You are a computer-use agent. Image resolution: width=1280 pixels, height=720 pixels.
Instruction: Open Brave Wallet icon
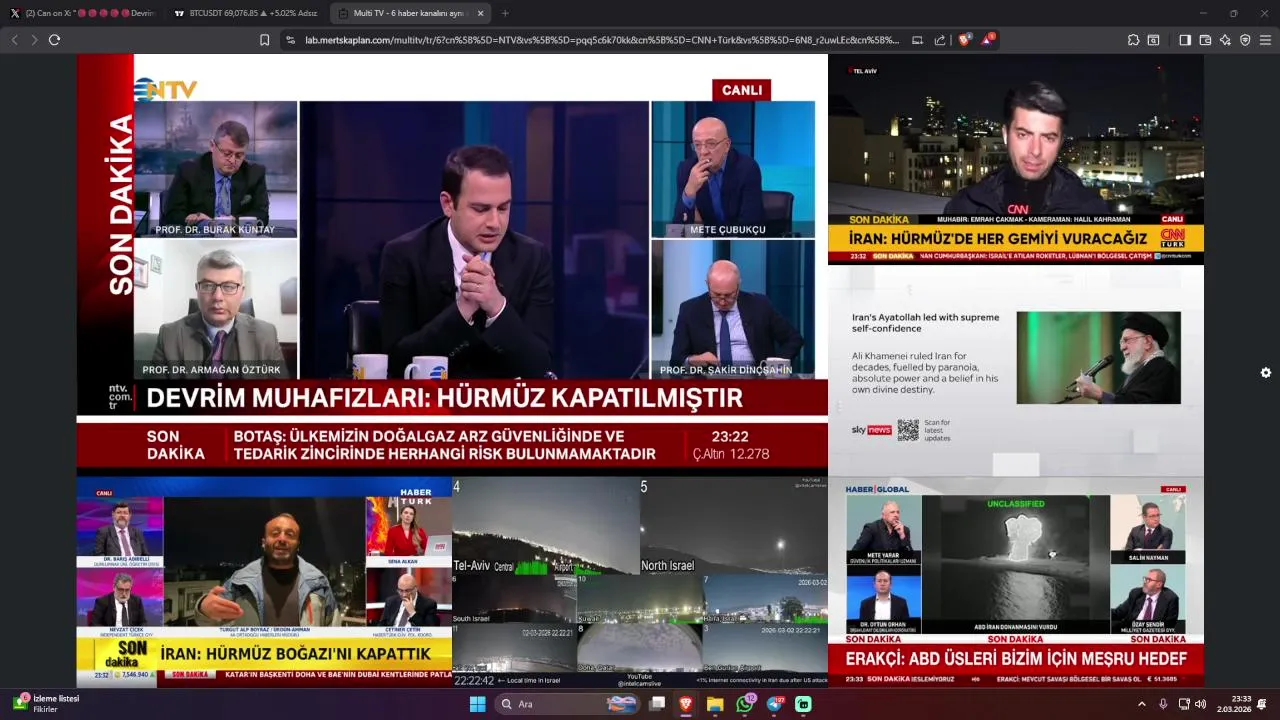1205,40
